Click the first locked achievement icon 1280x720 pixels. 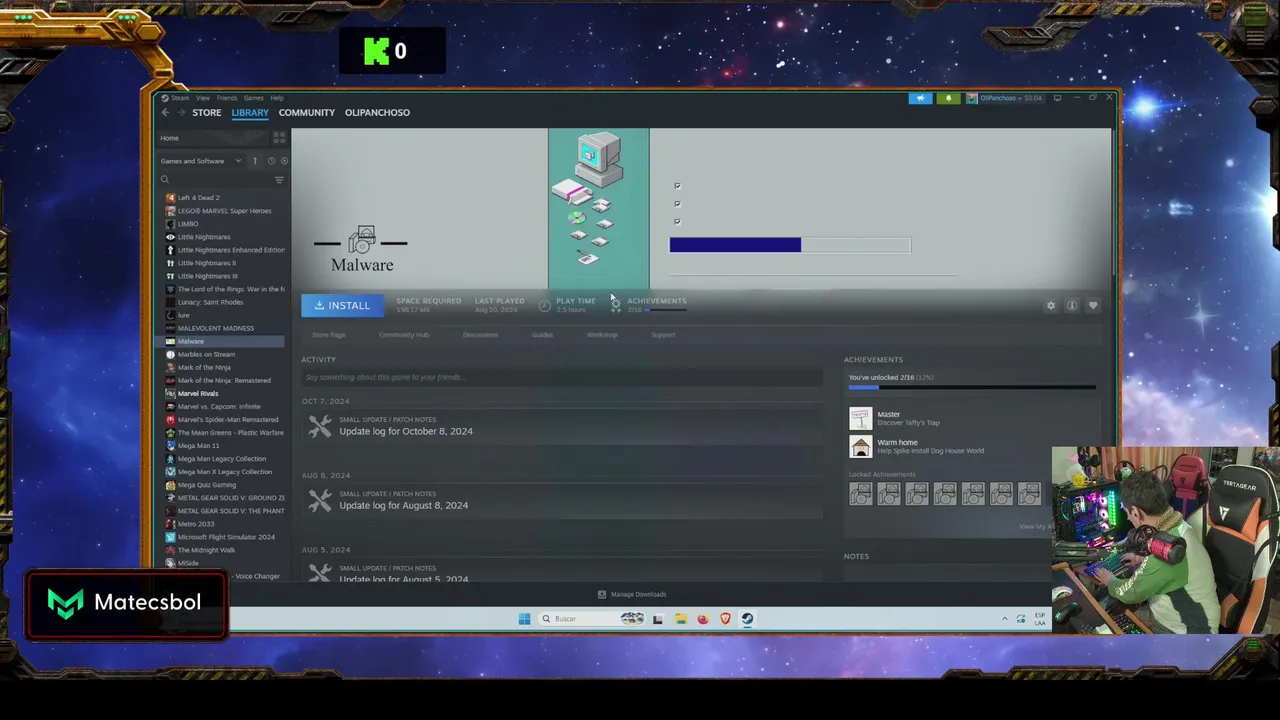860,493
